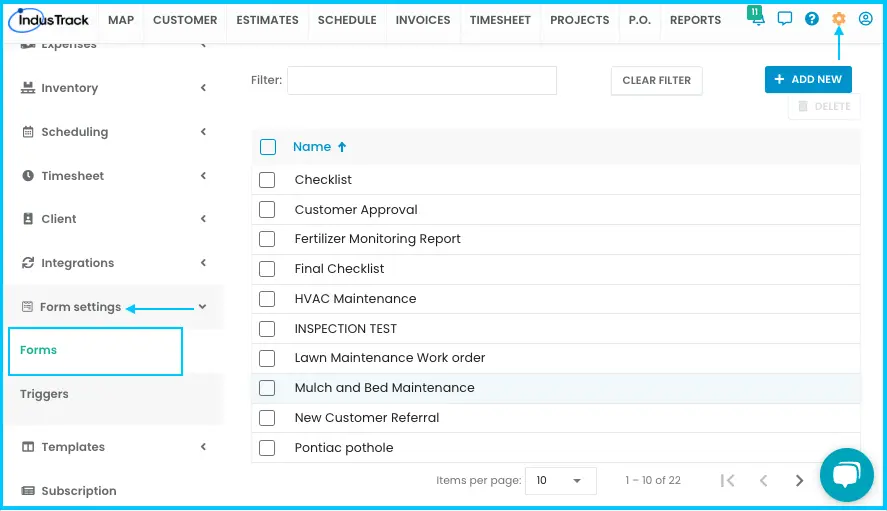
Task: Open the REPORTS menu
Action: (x=695, y=20)
